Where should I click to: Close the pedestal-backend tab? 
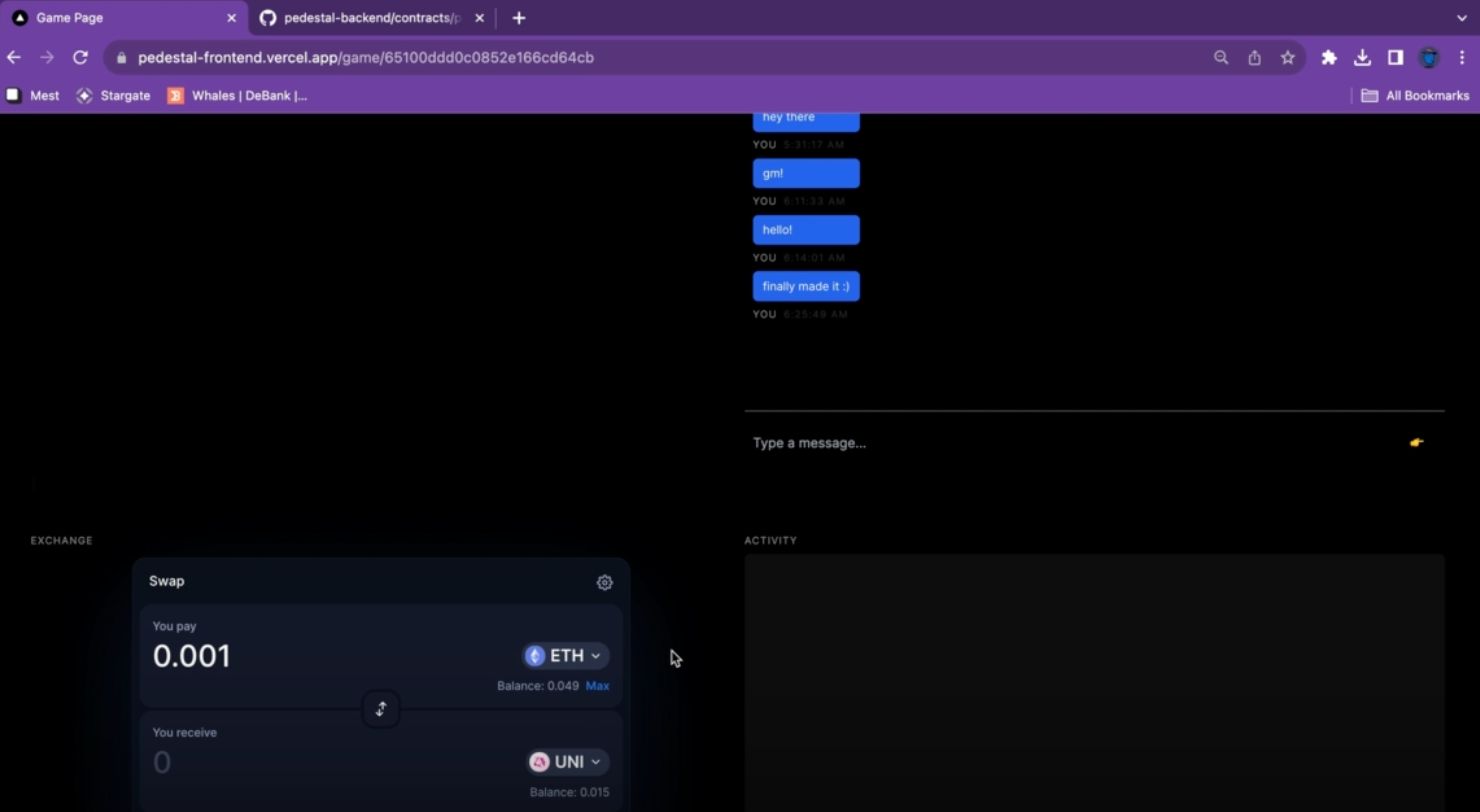coord(479,18)
